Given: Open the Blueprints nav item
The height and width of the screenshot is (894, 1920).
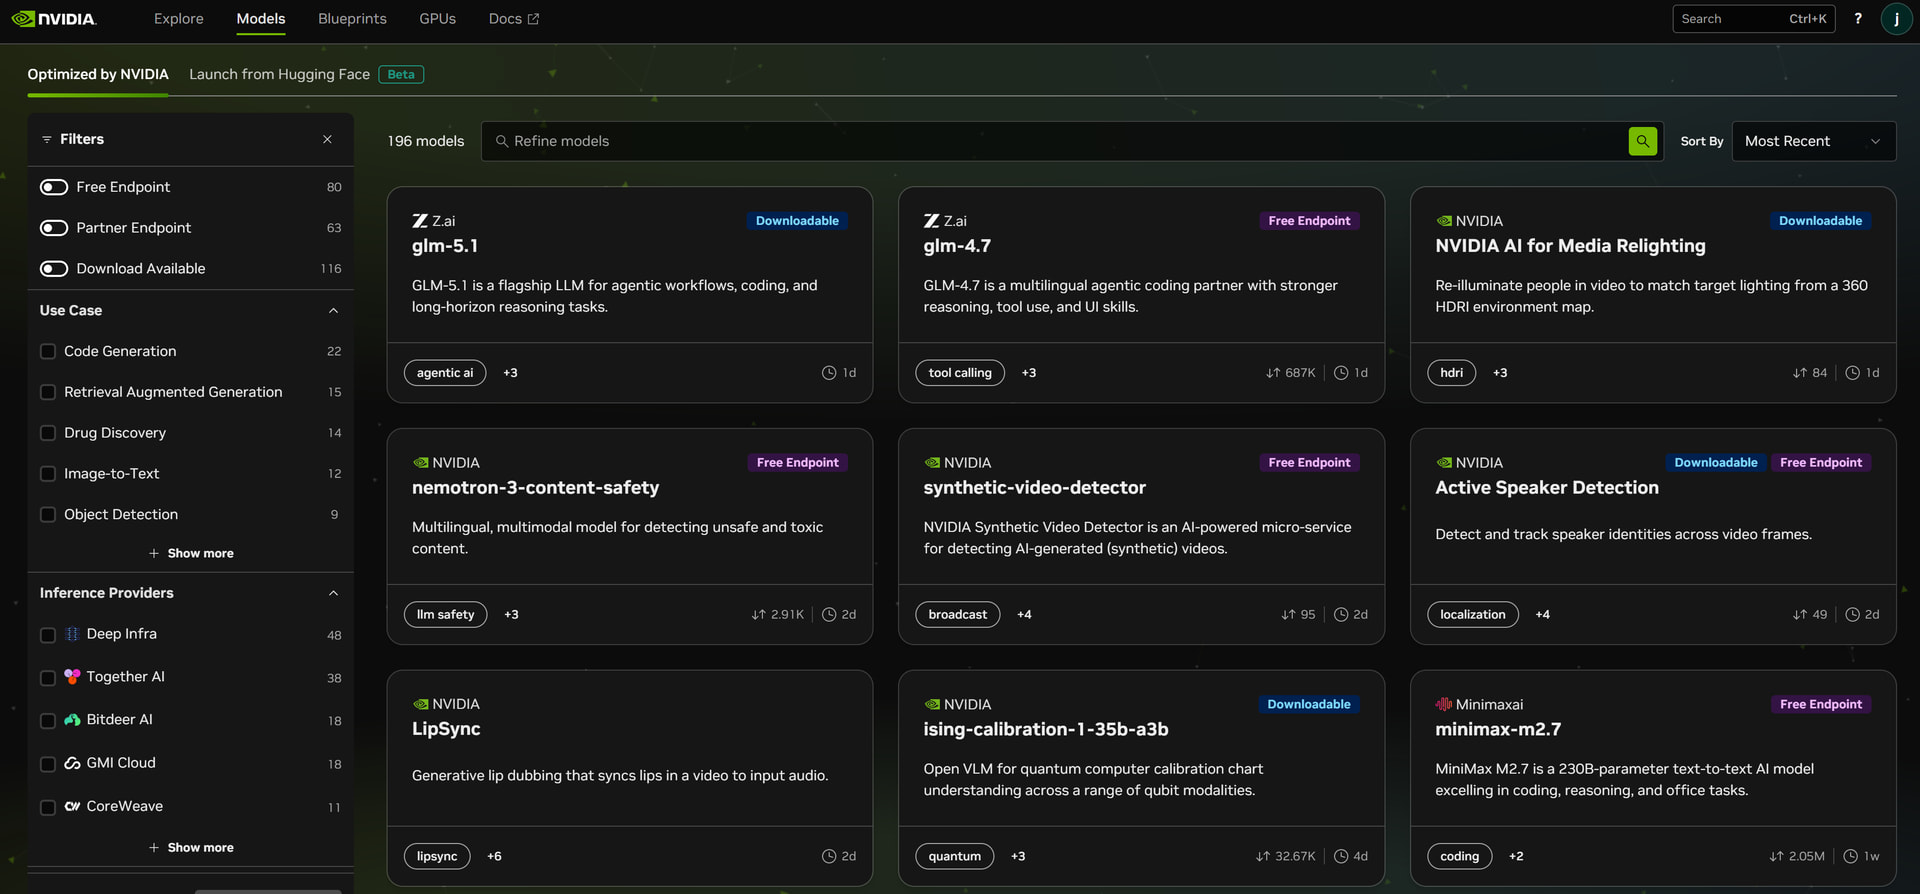Looking at the screenshot, I should [352, 19].
